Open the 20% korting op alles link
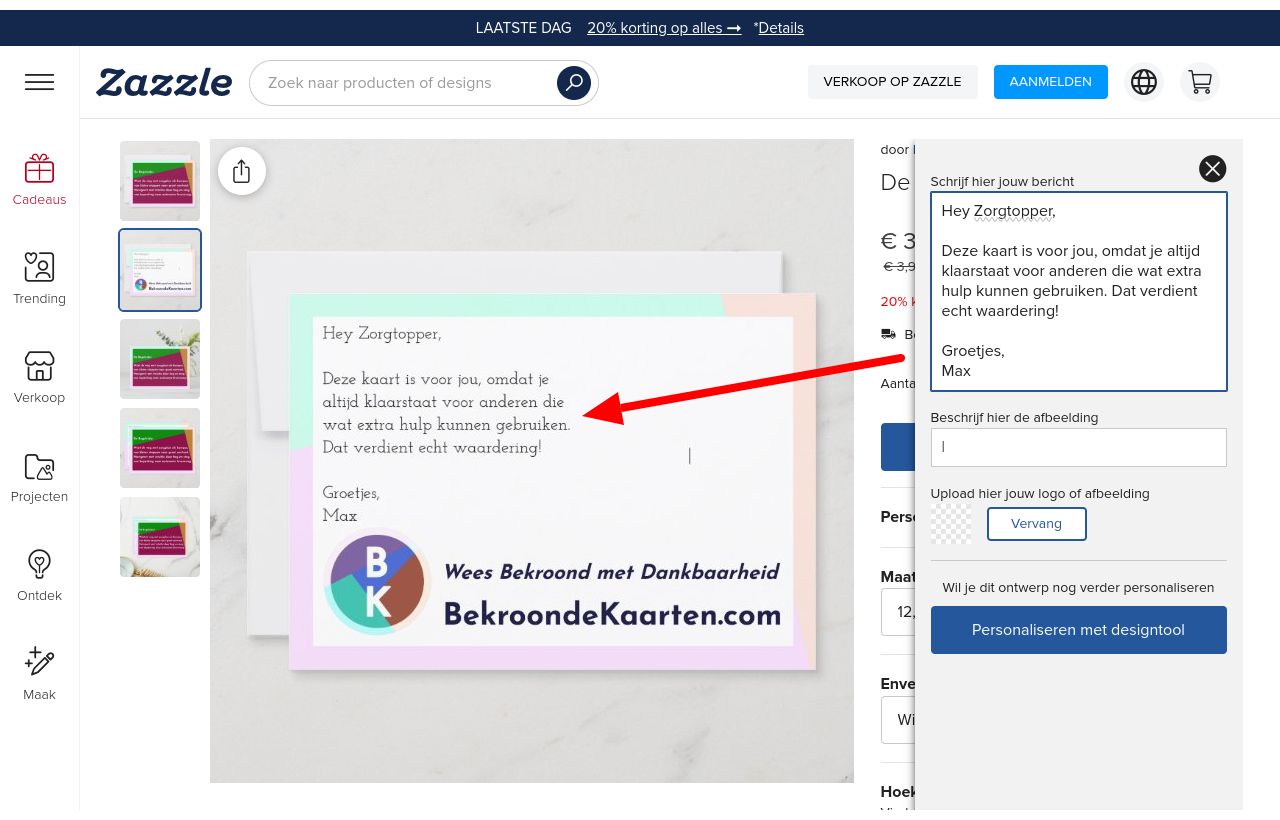 (664, 28)
